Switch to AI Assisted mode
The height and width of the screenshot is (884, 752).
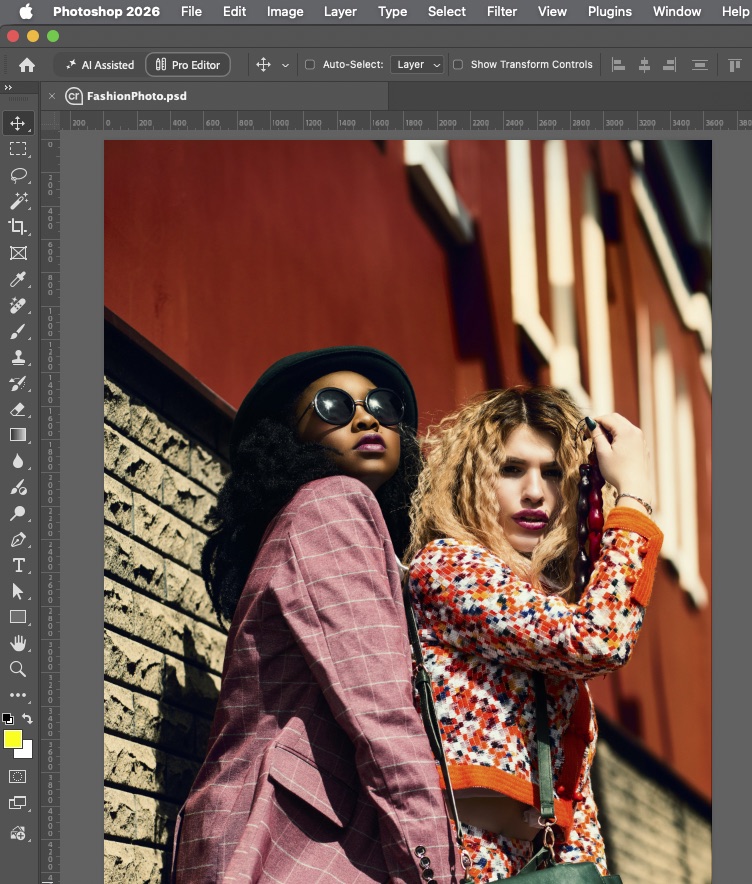(x=100, y=65)
